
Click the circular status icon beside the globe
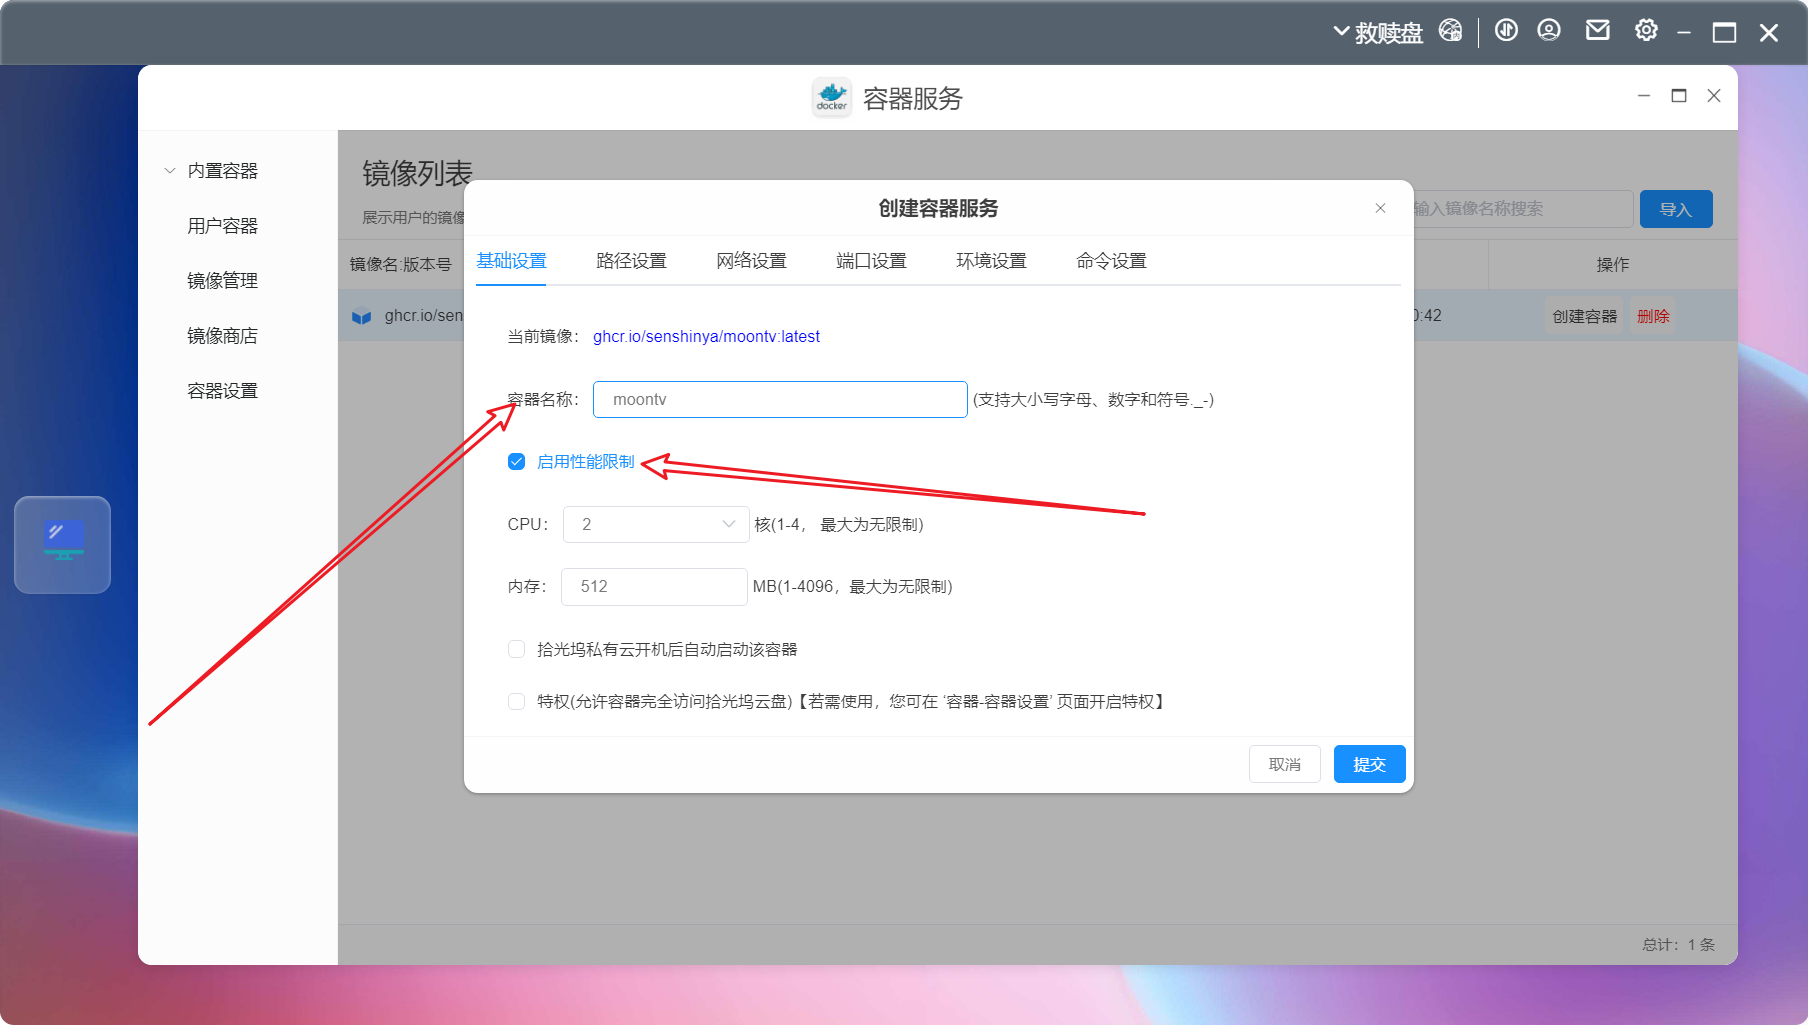(x=1506, y=31)
